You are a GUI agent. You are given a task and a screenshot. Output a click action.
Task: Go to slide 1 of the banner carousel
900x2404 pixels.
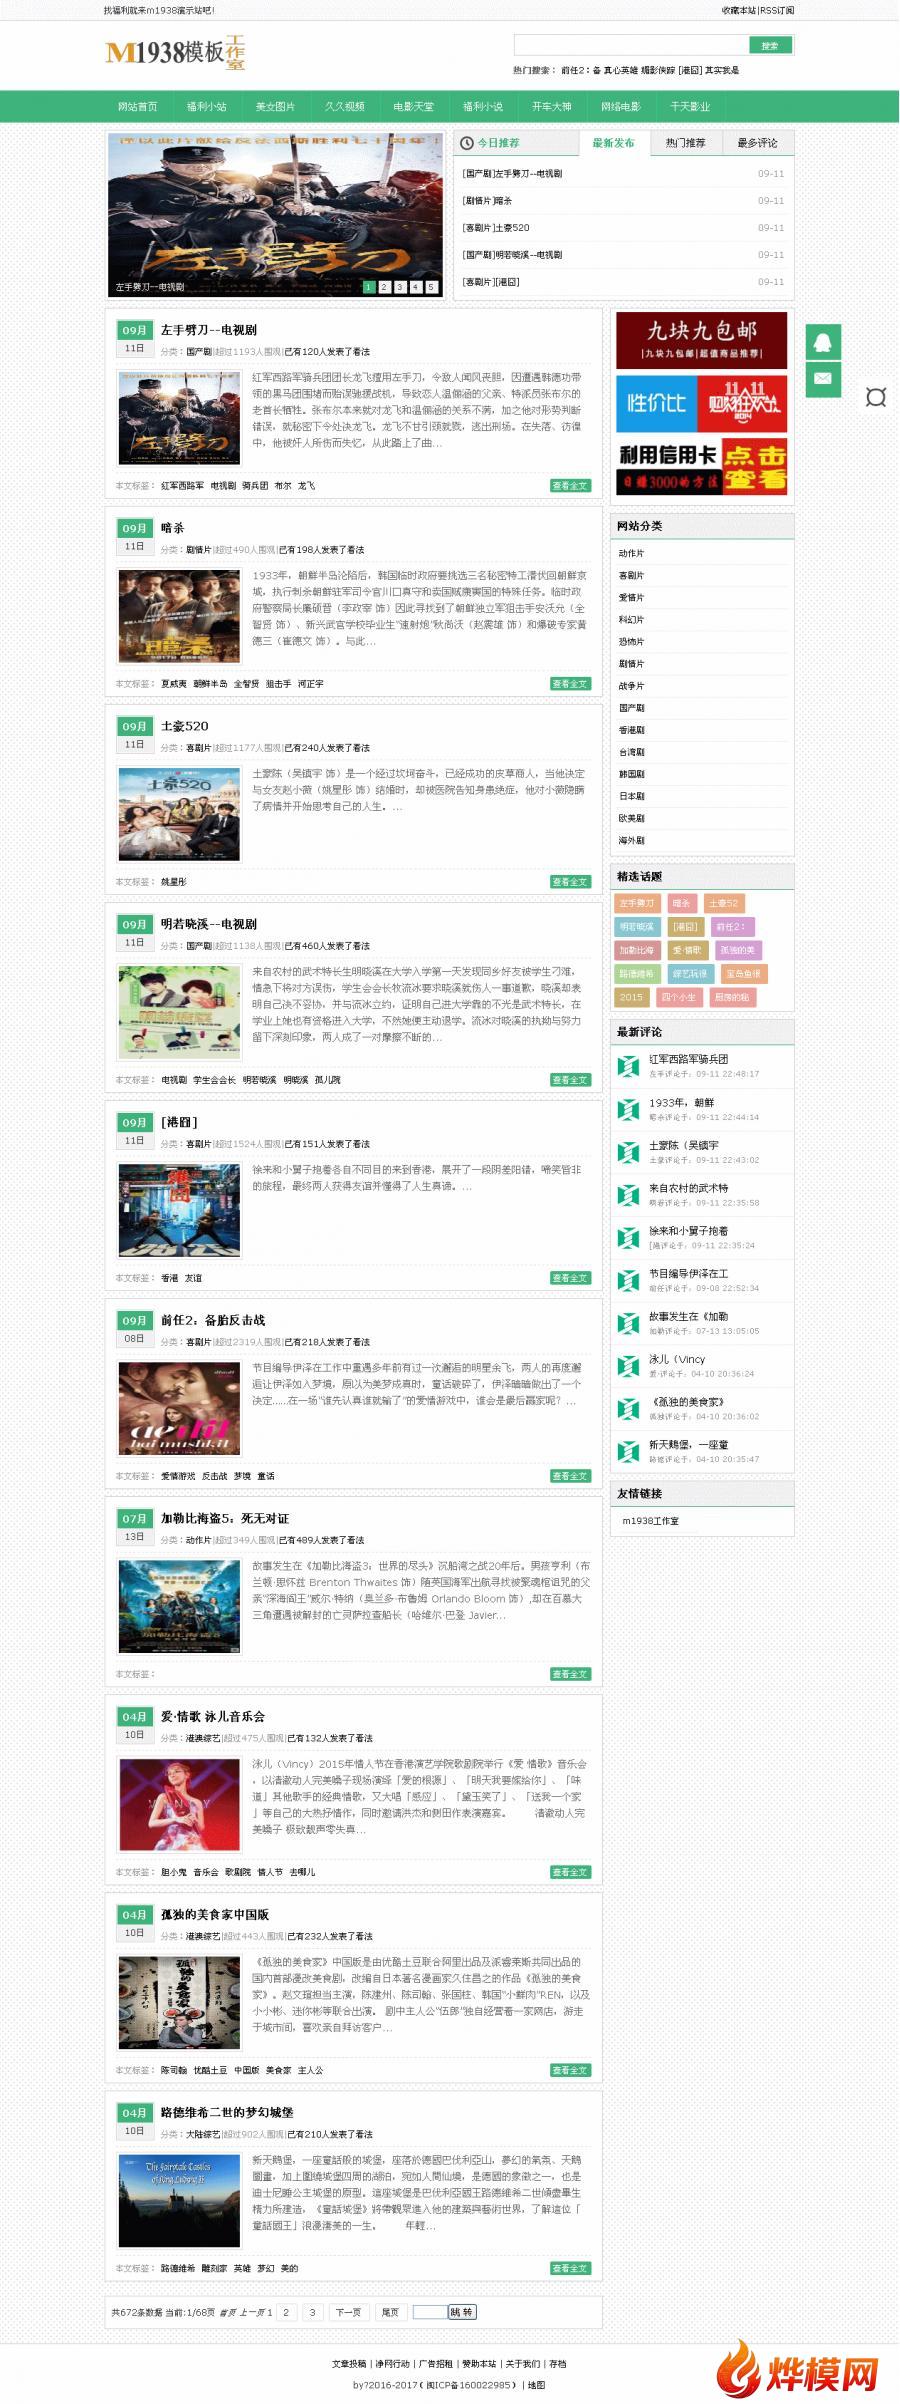368,287
